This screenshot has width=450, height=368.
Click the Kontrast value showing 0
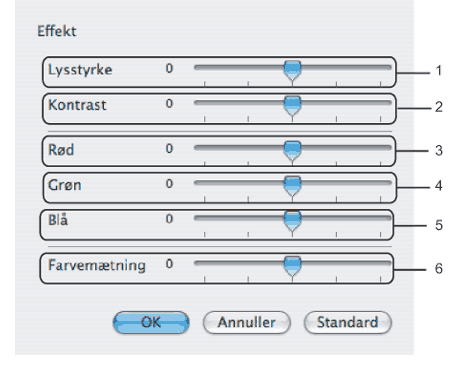[169, 103]
